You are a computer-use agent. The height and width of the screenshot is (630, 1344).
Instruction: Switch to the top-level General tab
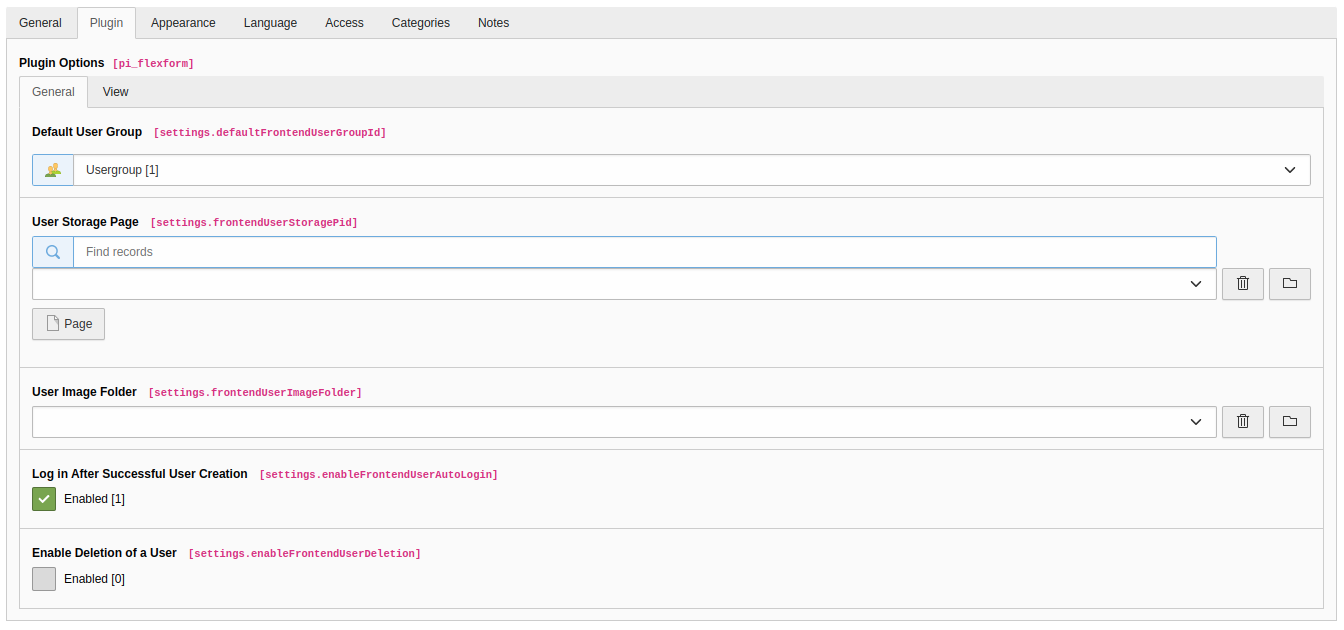41,23
